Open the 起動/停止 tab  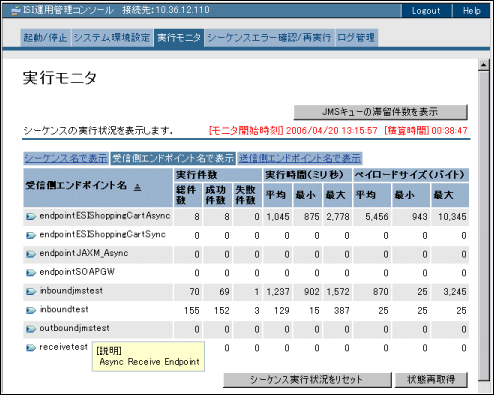pos(45,38)
